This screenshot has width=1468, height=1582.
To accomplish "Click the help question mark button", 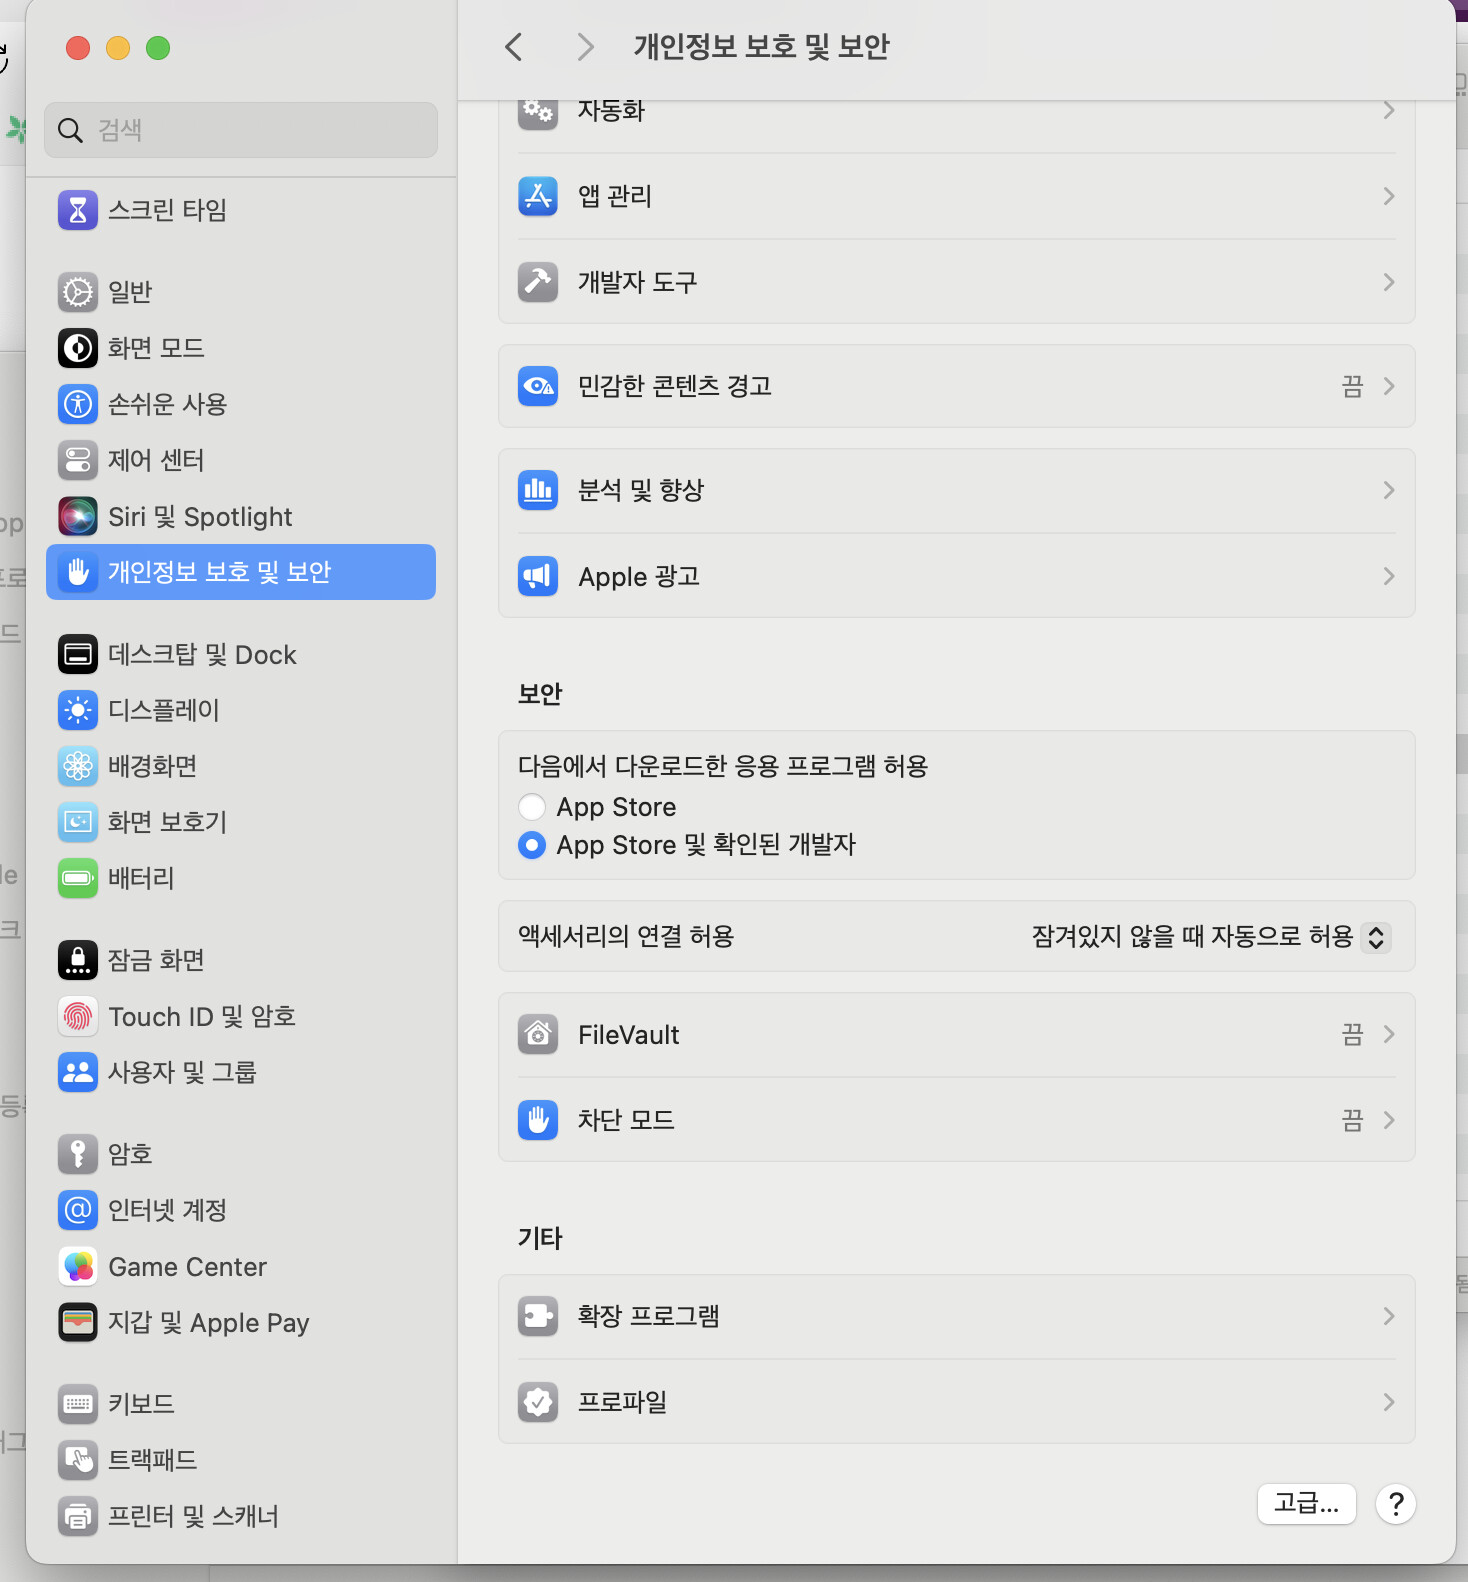I will [1396, 1504].
